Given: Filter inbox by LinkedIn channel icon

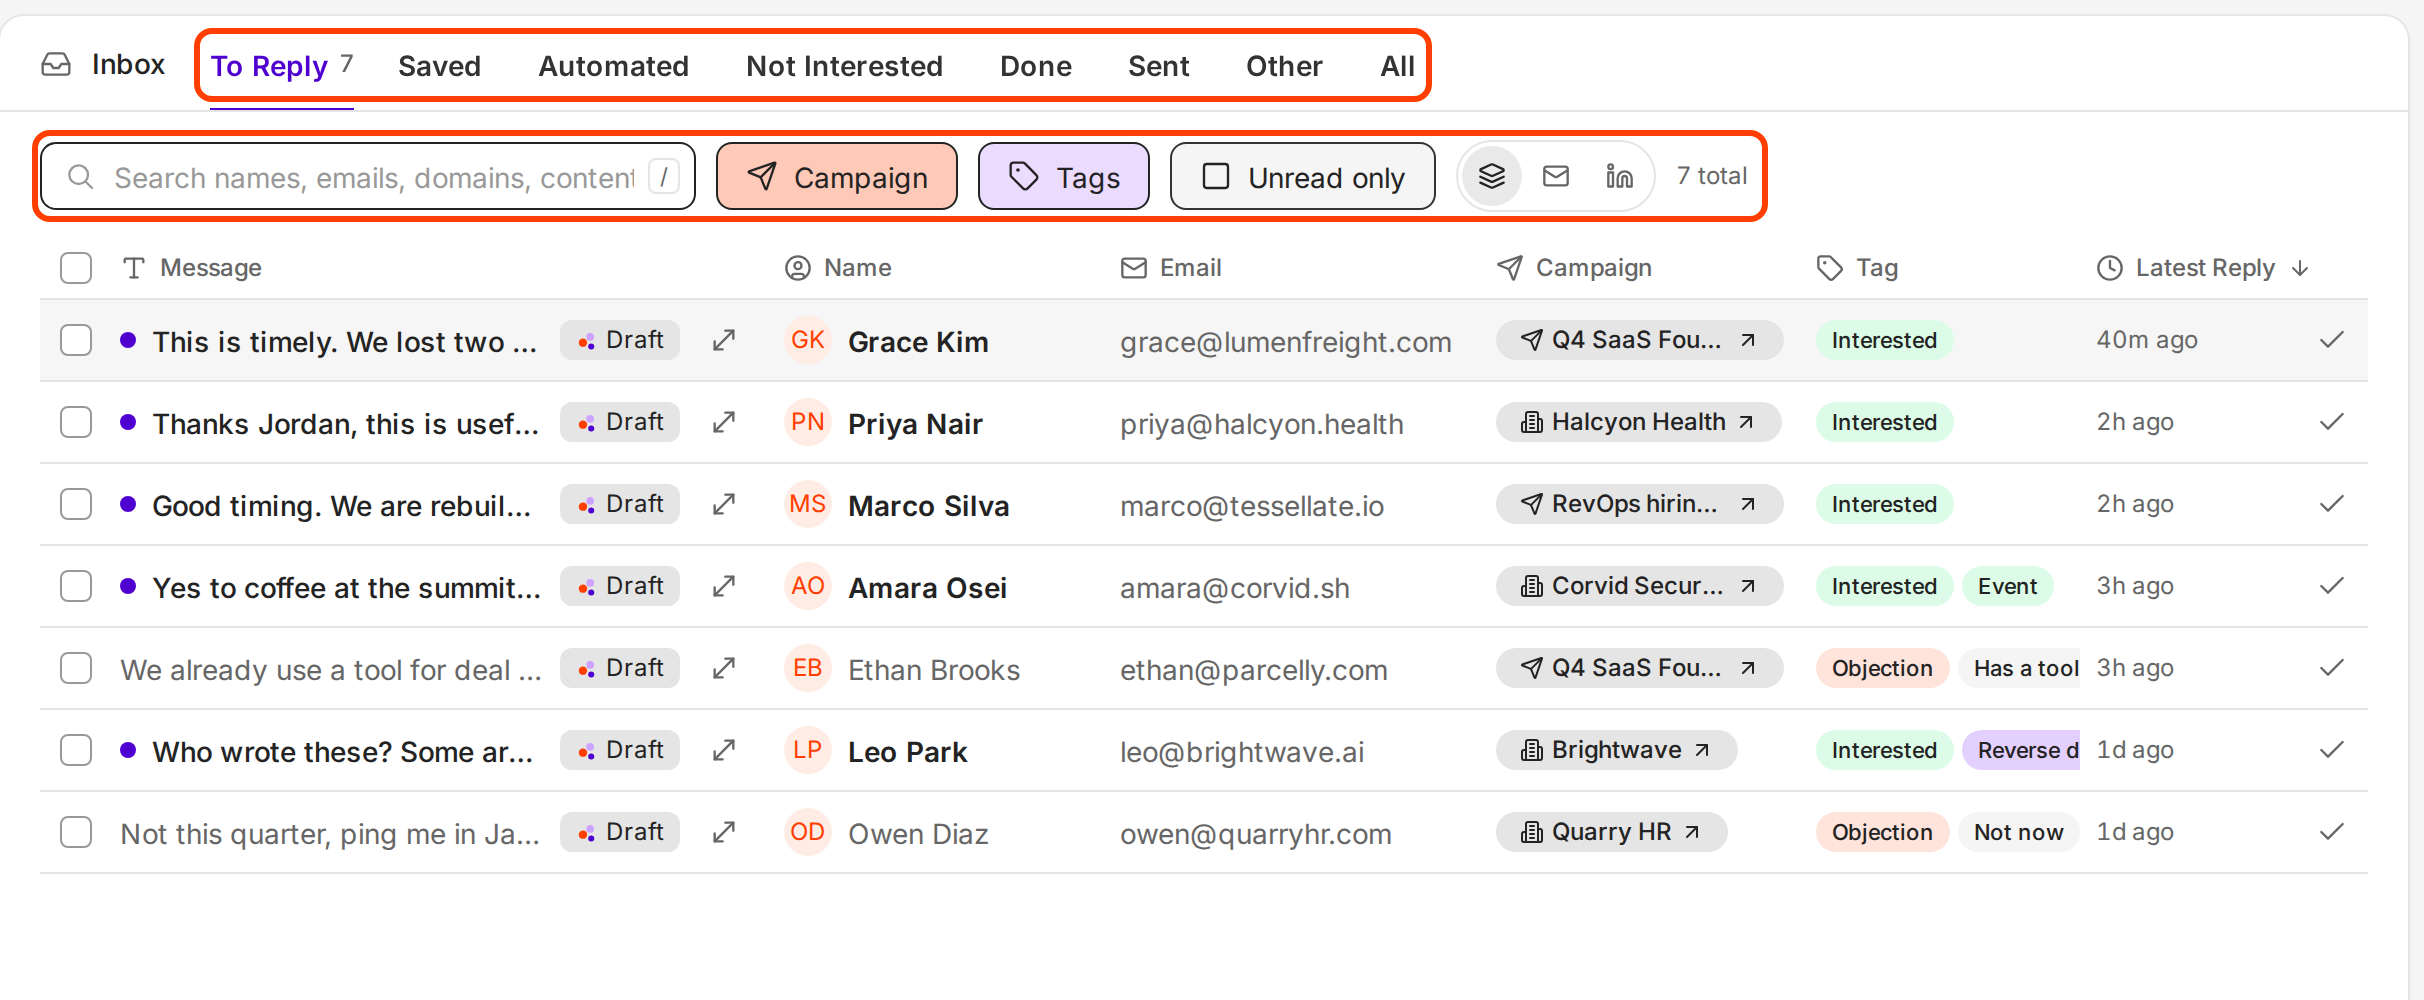Looking at the screenshot, I should click(x=1619, y=176).
